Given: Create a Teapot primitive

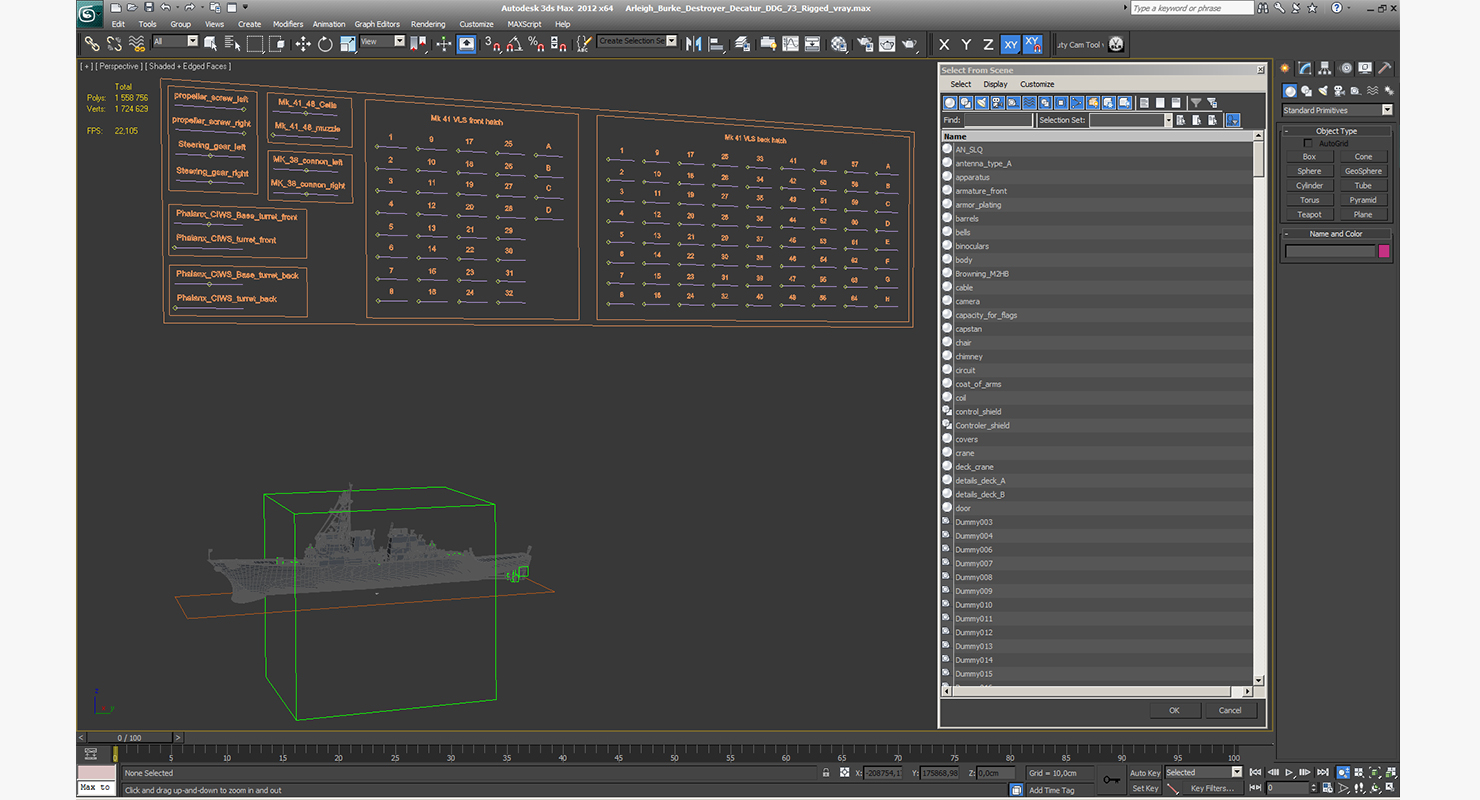Looking at the screenshot, I should click(1309, 214).
